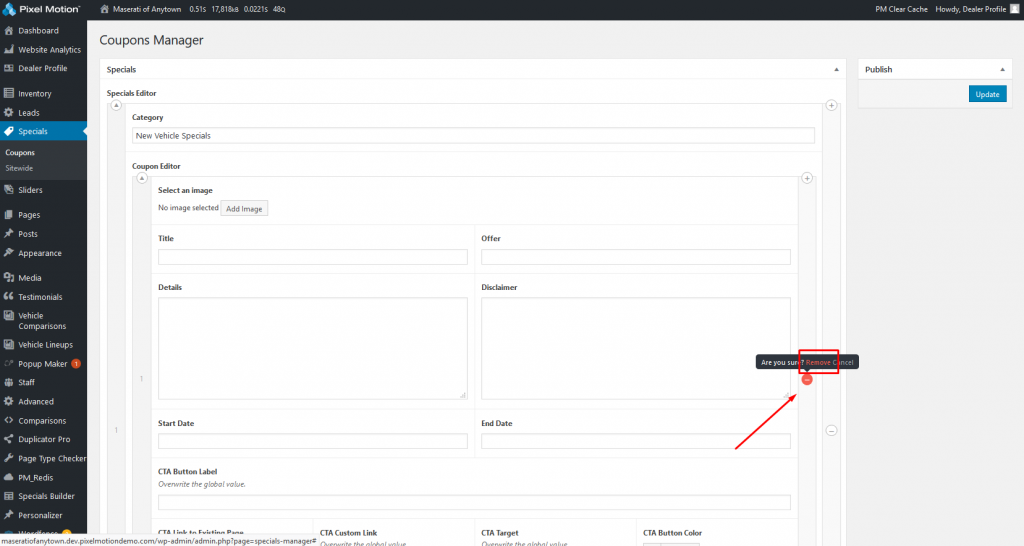The image size is (1024, 546).
Task: Click the Vehicle Comparisons icon
Action: 8,315
